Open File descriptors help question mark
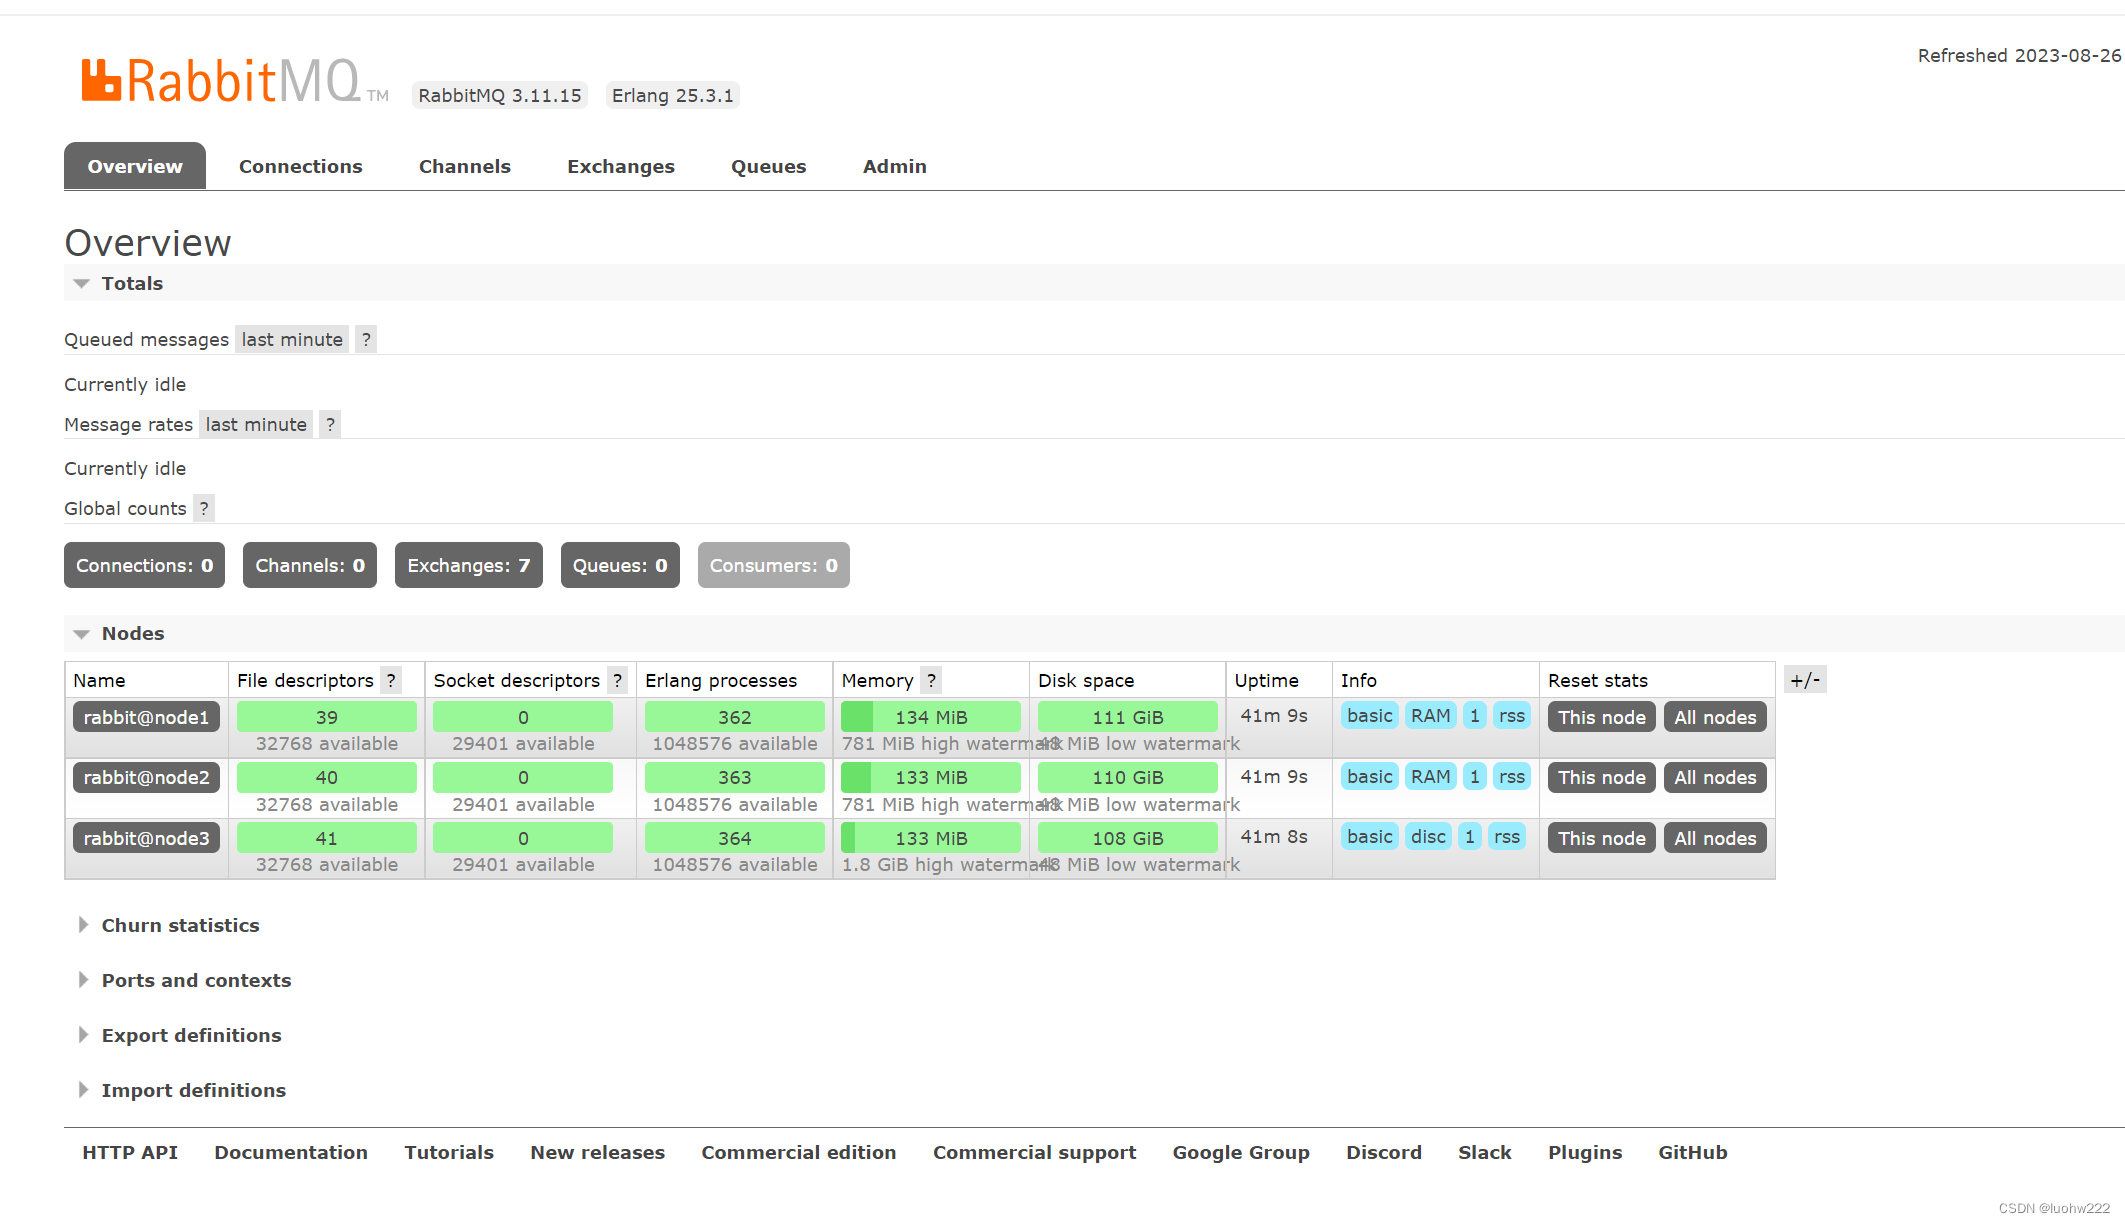Screen dimensions: 2125x1223 coord(391,681)
